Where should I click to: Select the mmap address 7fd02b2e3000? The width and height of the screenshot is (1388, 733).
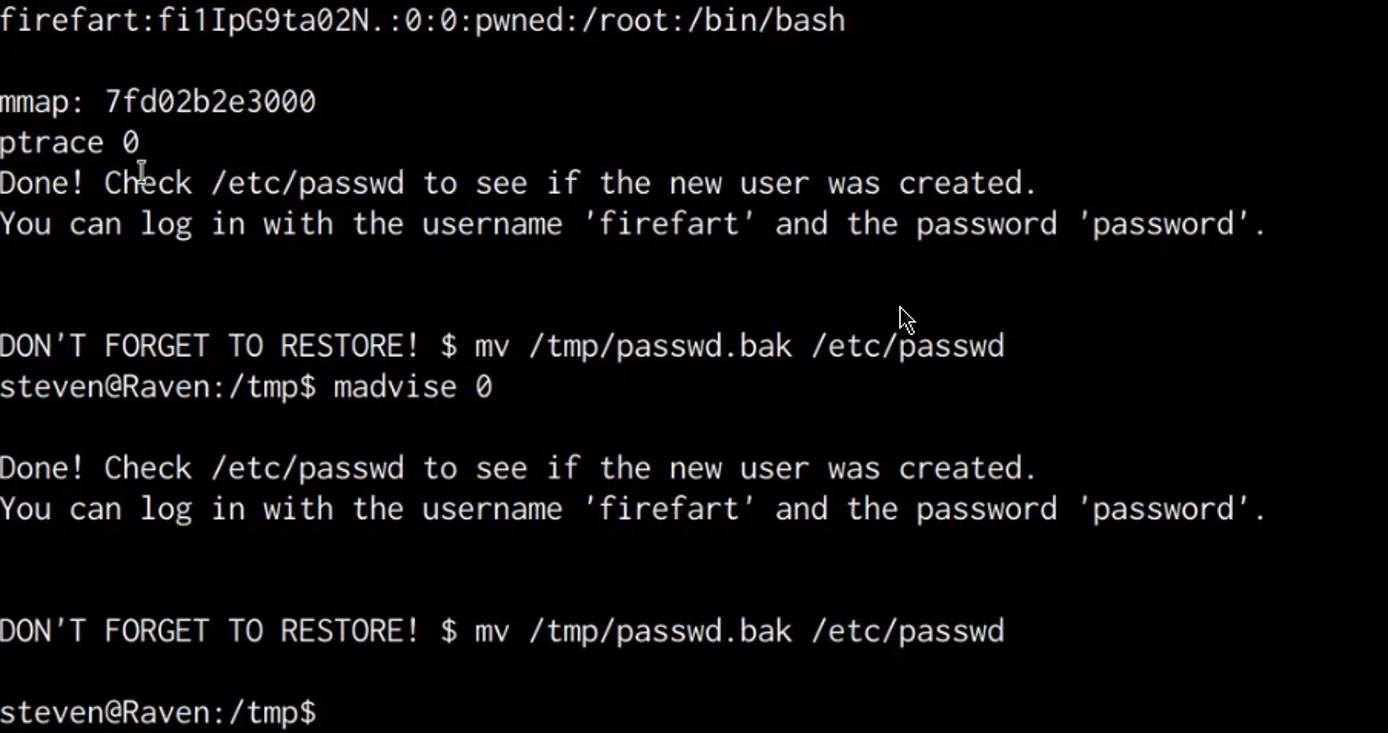210,102
